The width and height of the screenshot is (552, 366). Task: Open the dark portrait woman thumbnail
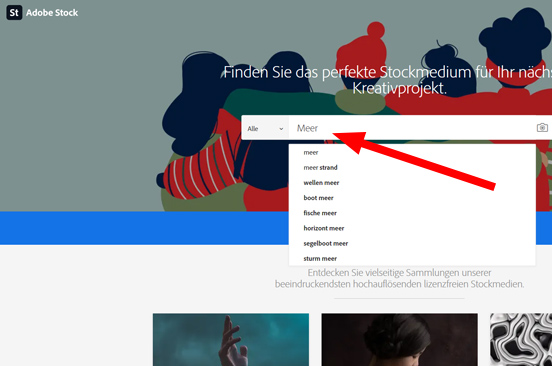tap(400, 340)
